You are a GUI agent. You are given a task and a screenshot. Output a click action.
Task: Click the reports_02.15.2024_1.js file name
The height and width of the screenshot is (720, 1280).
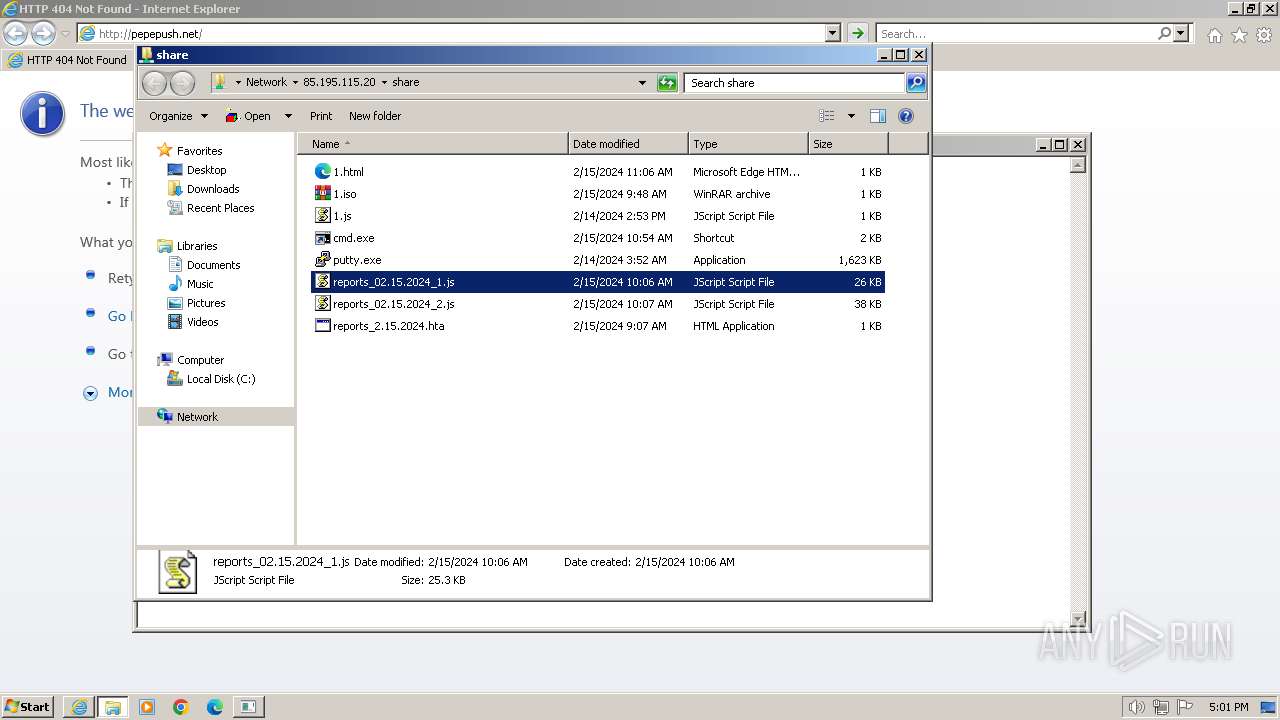click(x=393, y=282)
